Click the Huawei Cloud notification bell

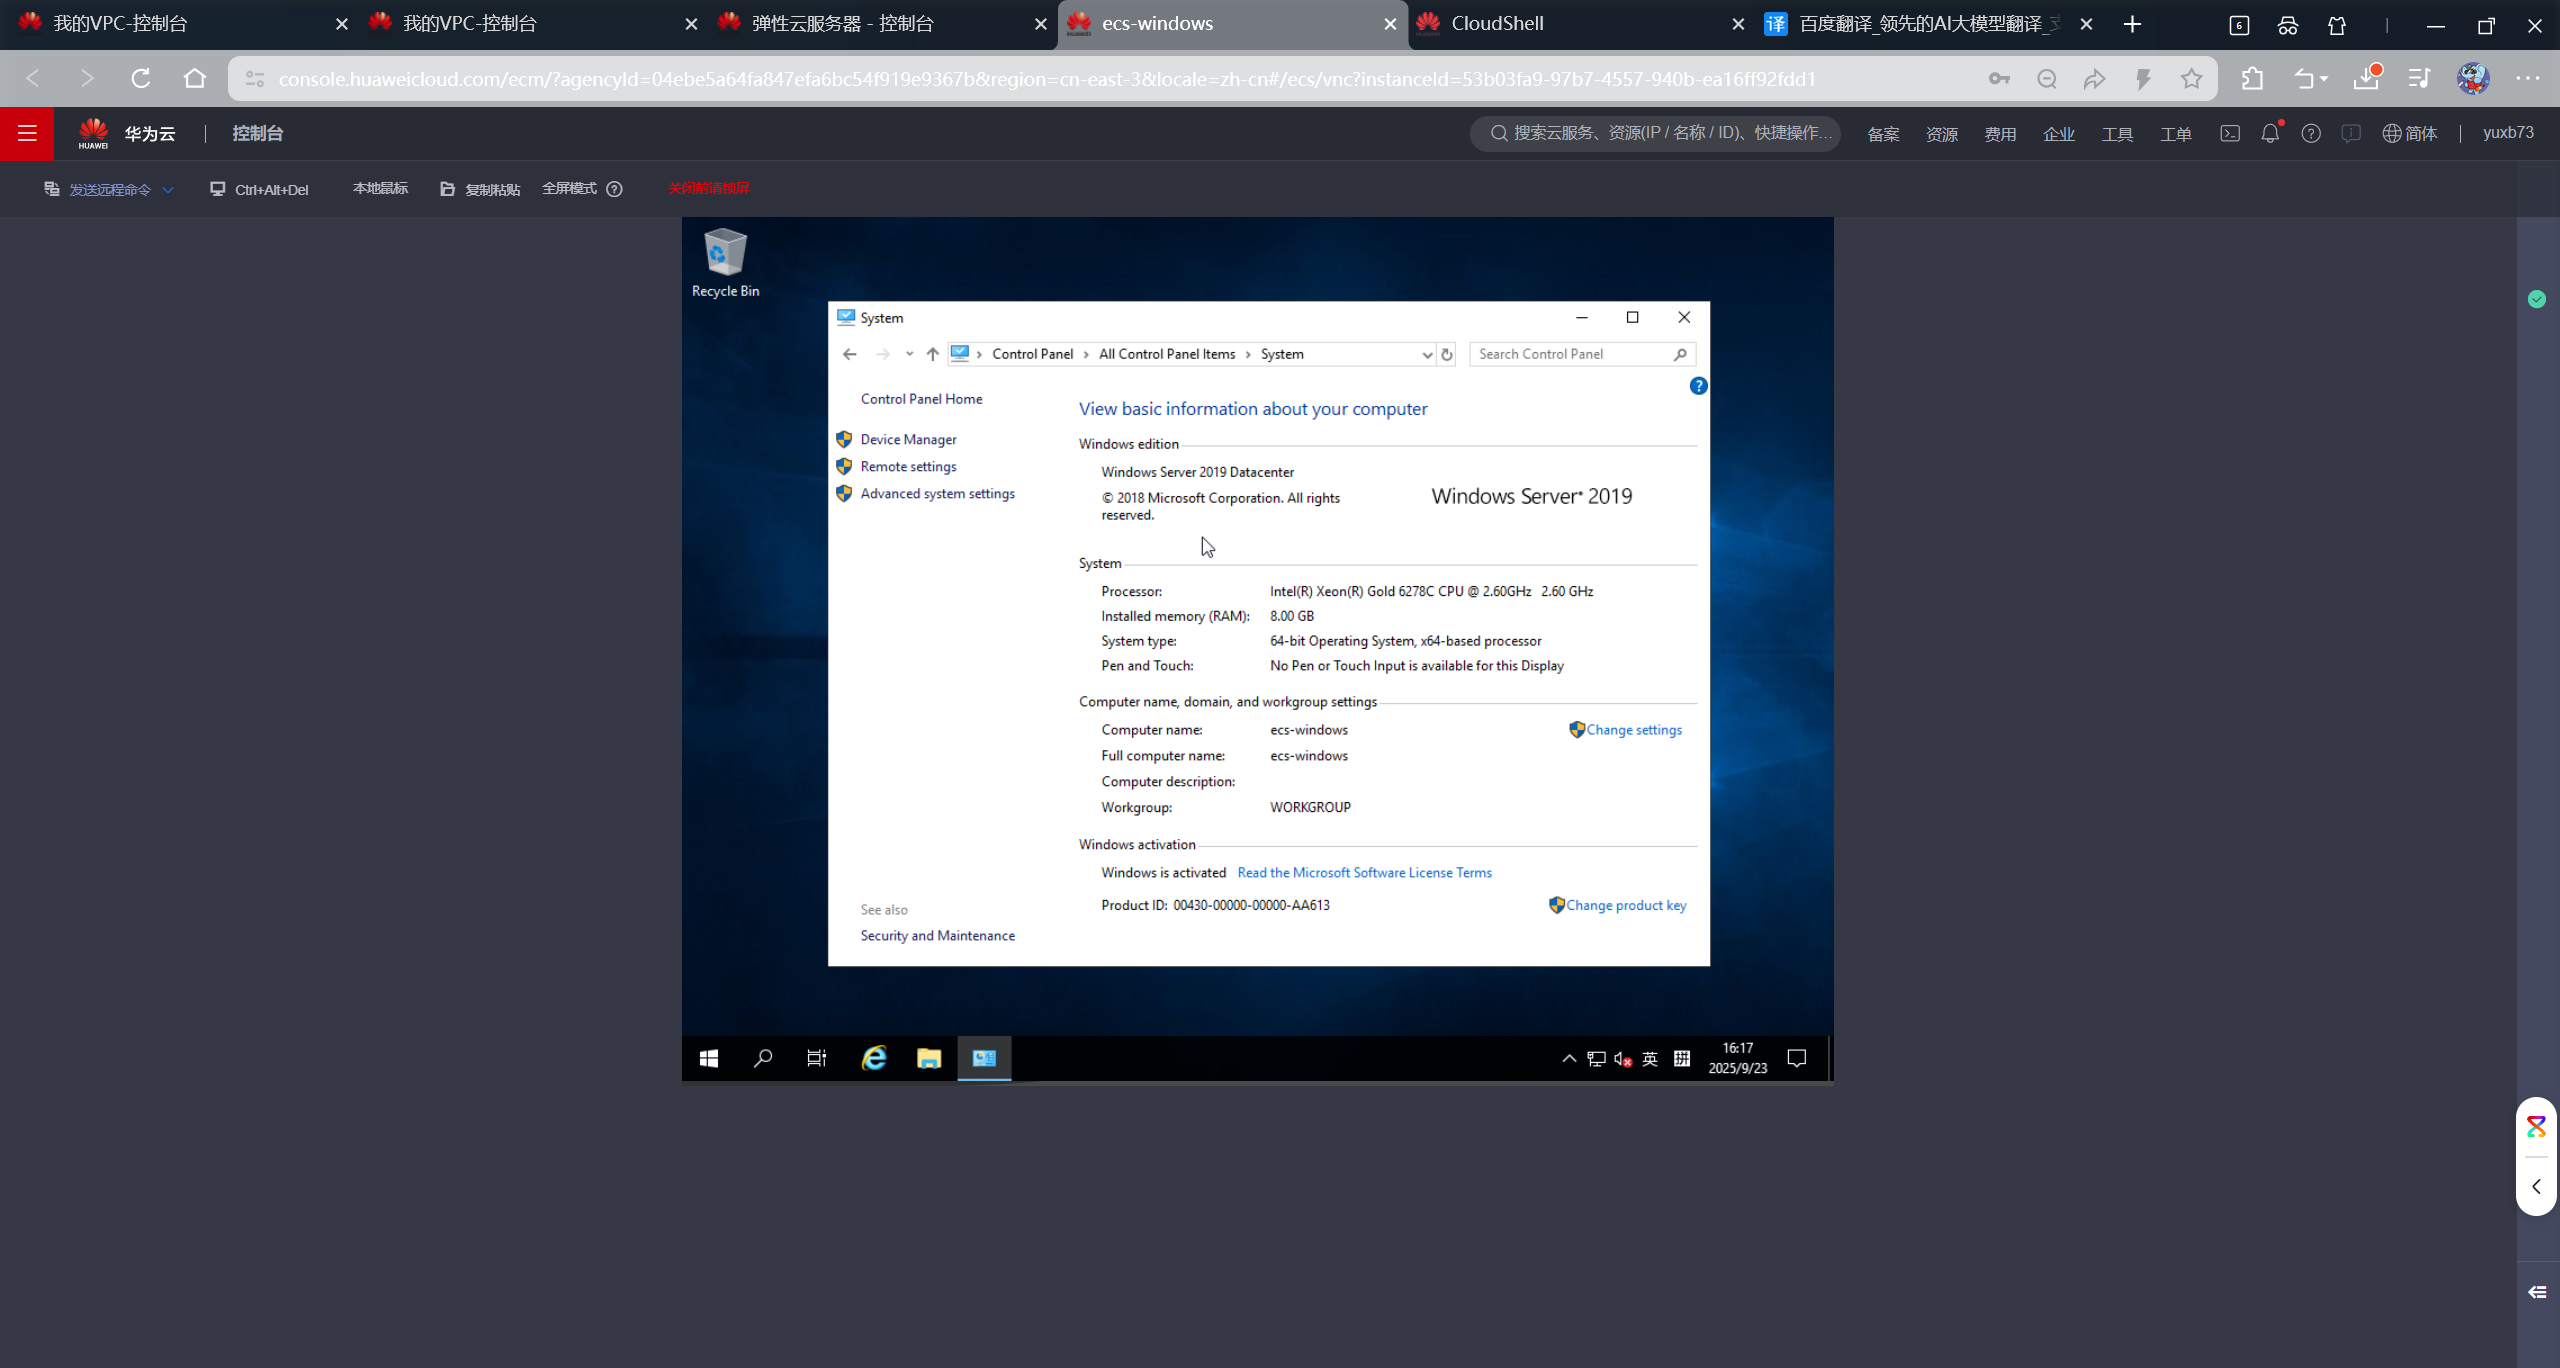tap(2270, 133)
